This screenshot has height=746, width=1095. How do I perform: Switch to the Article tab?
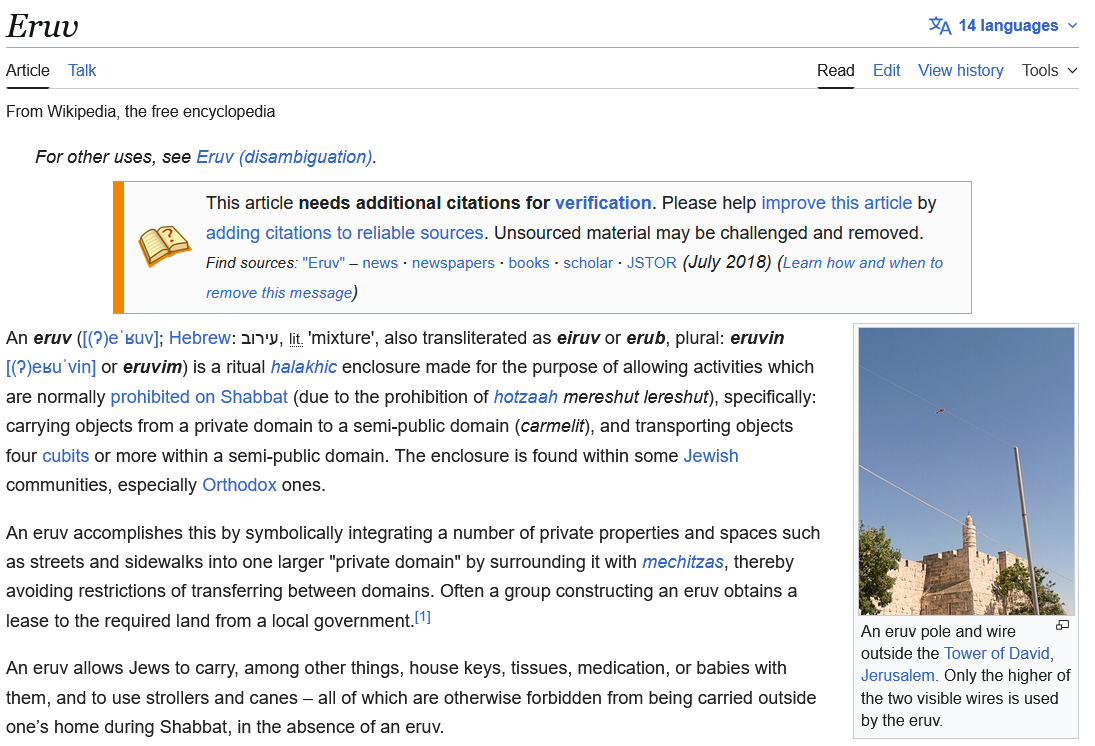pyautogui.click(x=28, y=71)
